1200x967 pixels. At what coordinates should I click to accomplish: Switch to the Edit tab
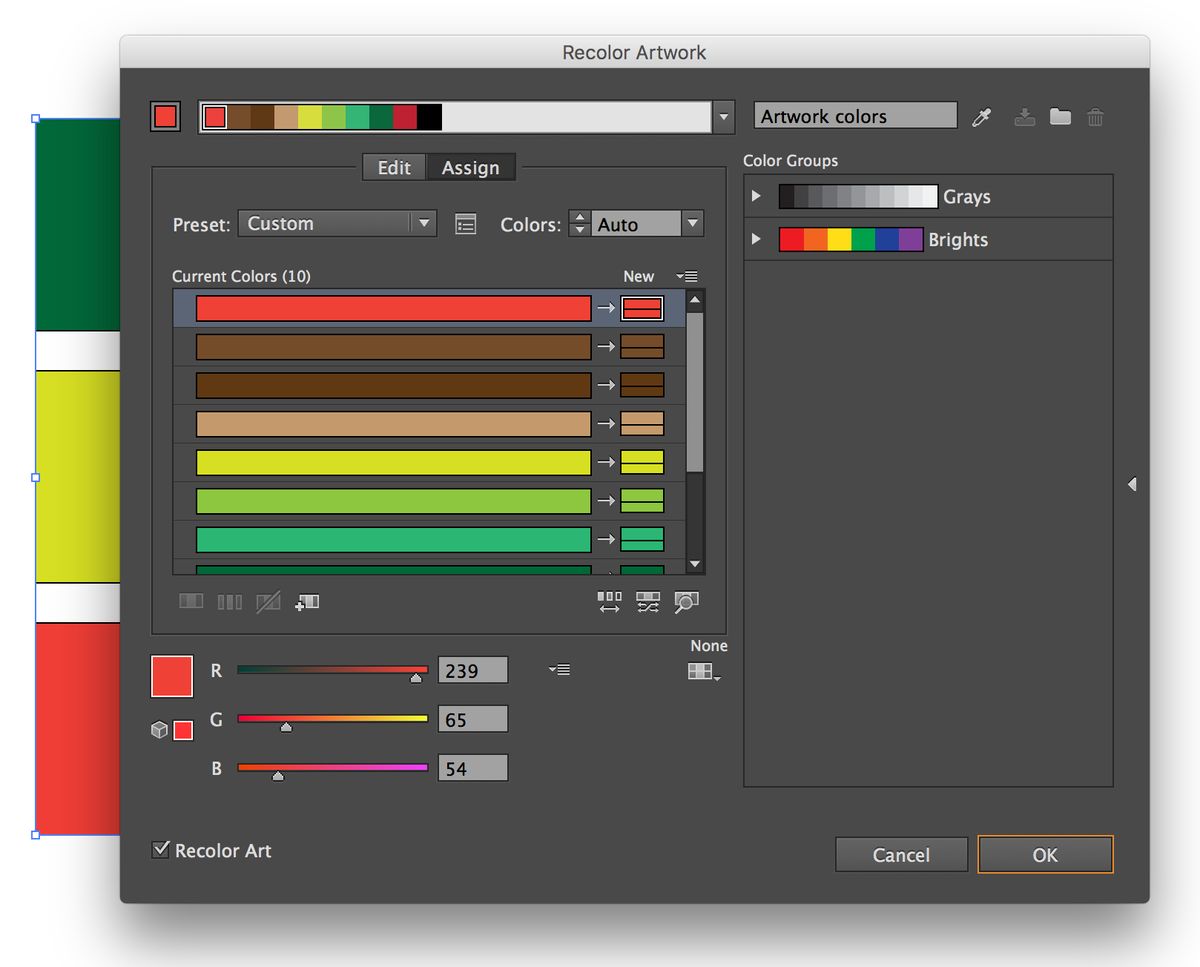394,168
